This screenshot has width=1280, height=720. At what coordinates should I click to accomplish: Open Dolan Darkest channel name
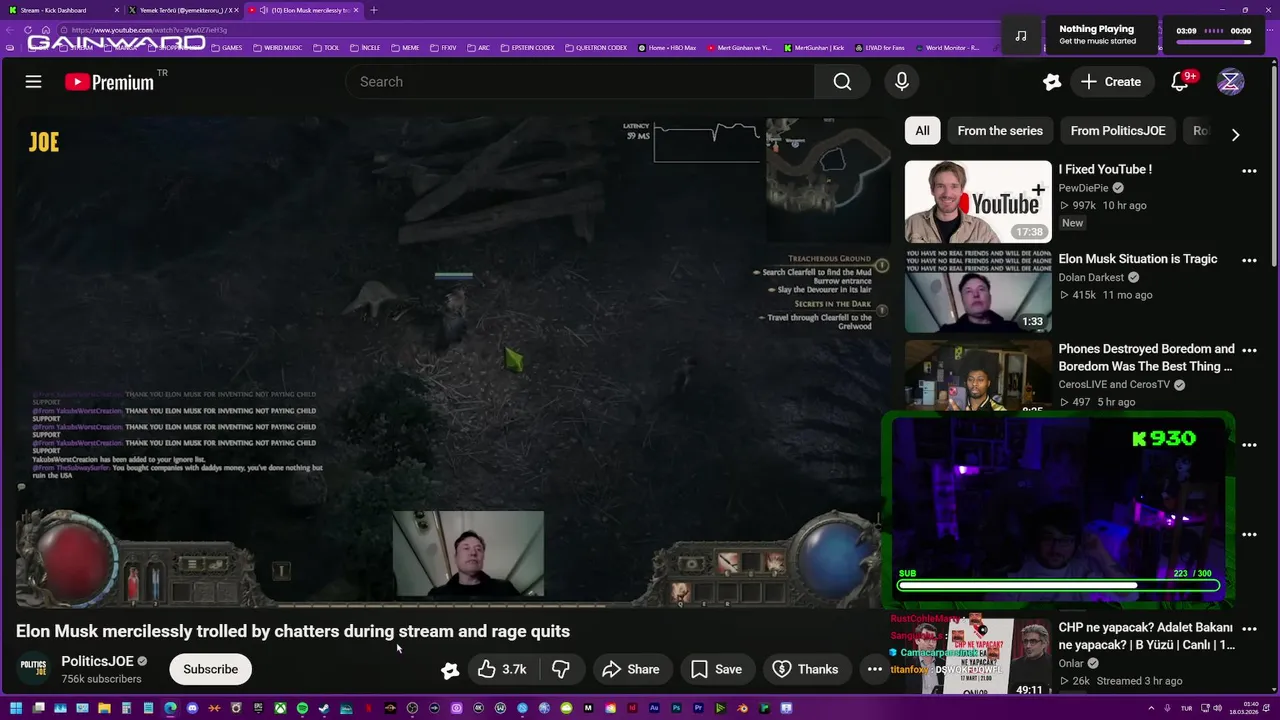[x=1091, y=277]
